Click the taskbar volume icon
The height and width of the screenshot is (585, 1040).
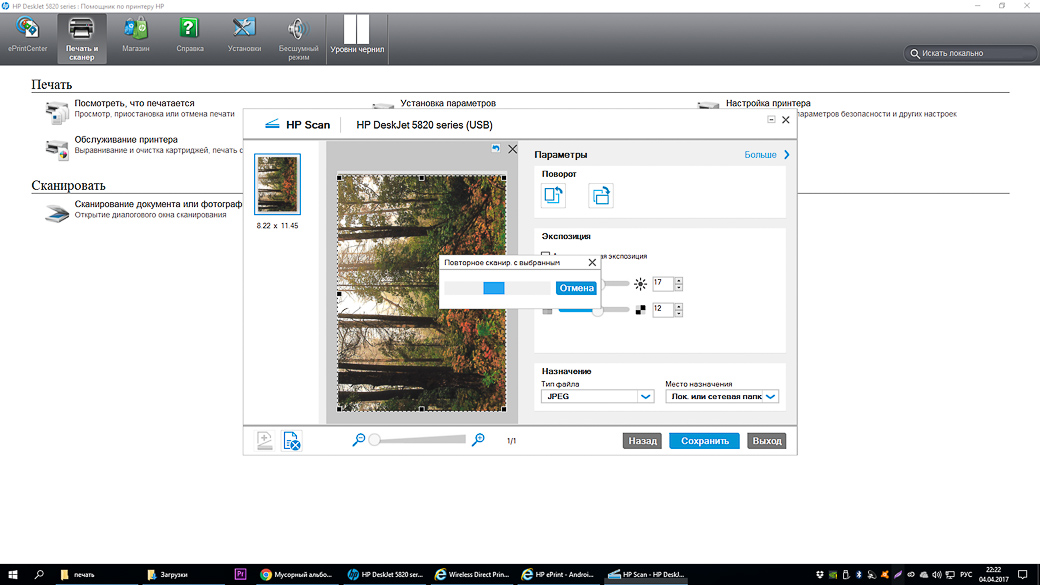pos(937,574)
